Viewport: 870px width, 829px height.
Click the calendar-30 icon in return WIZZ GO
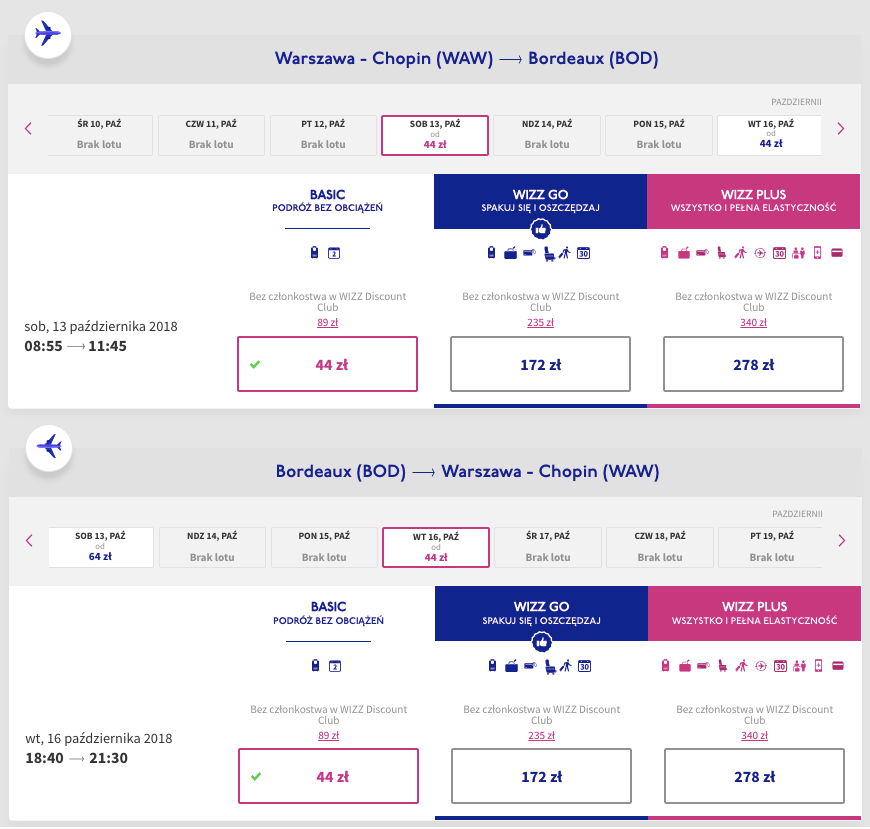[x=584, y=665]
